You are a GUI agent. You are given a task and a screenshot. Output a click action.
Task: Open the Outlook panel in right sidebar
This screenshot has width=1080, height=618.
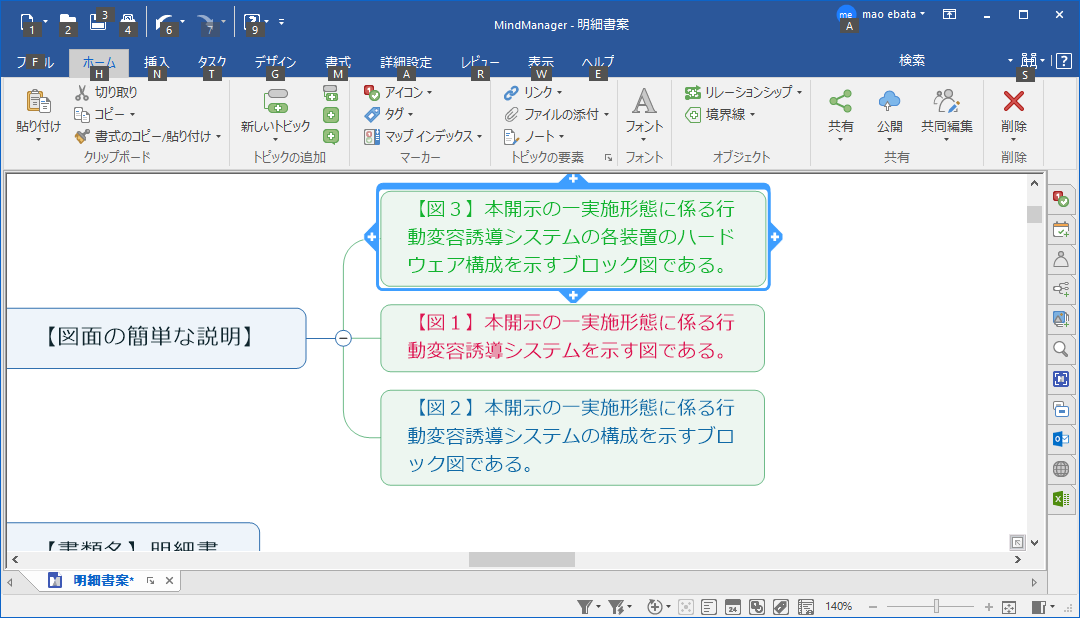1061,438
